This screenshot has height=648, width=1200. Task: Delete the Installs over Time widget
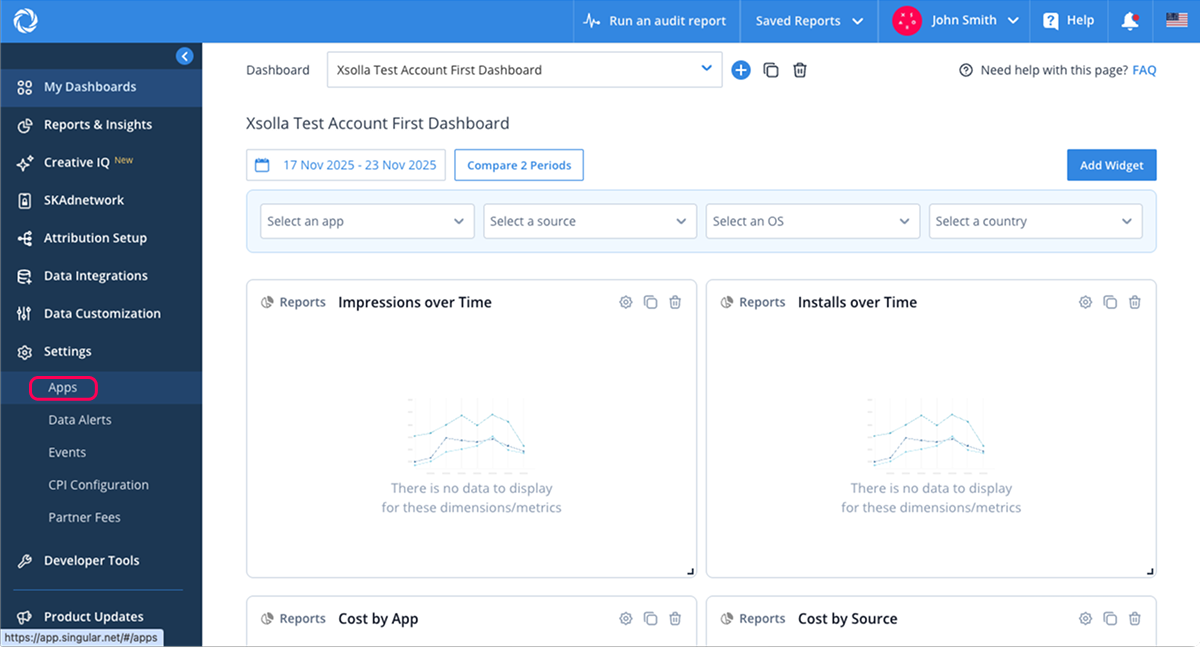click(1135, 302)
